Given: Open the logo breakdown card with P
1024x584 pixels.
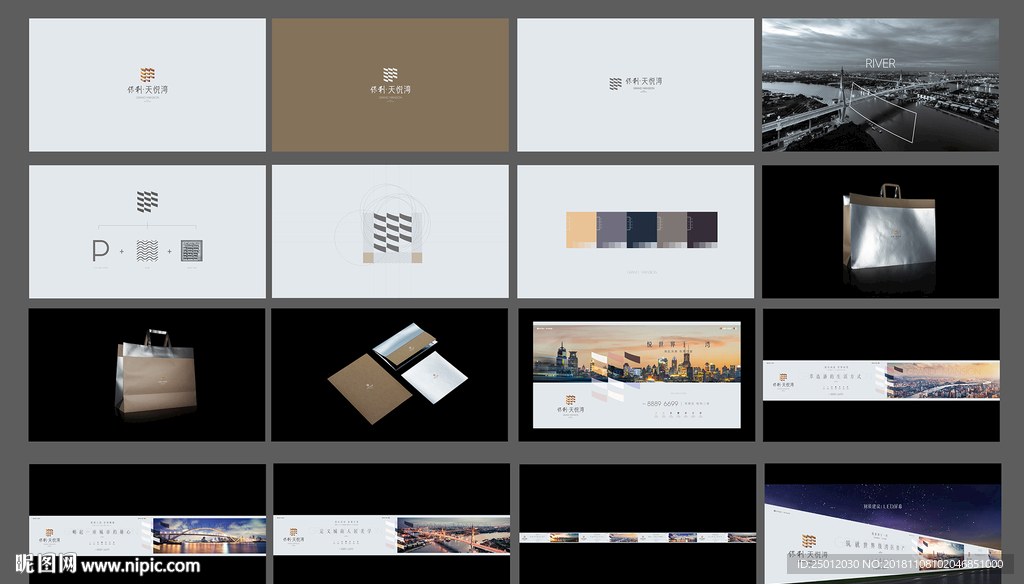Looking at the screenshot, I should (x=147, y=231).
